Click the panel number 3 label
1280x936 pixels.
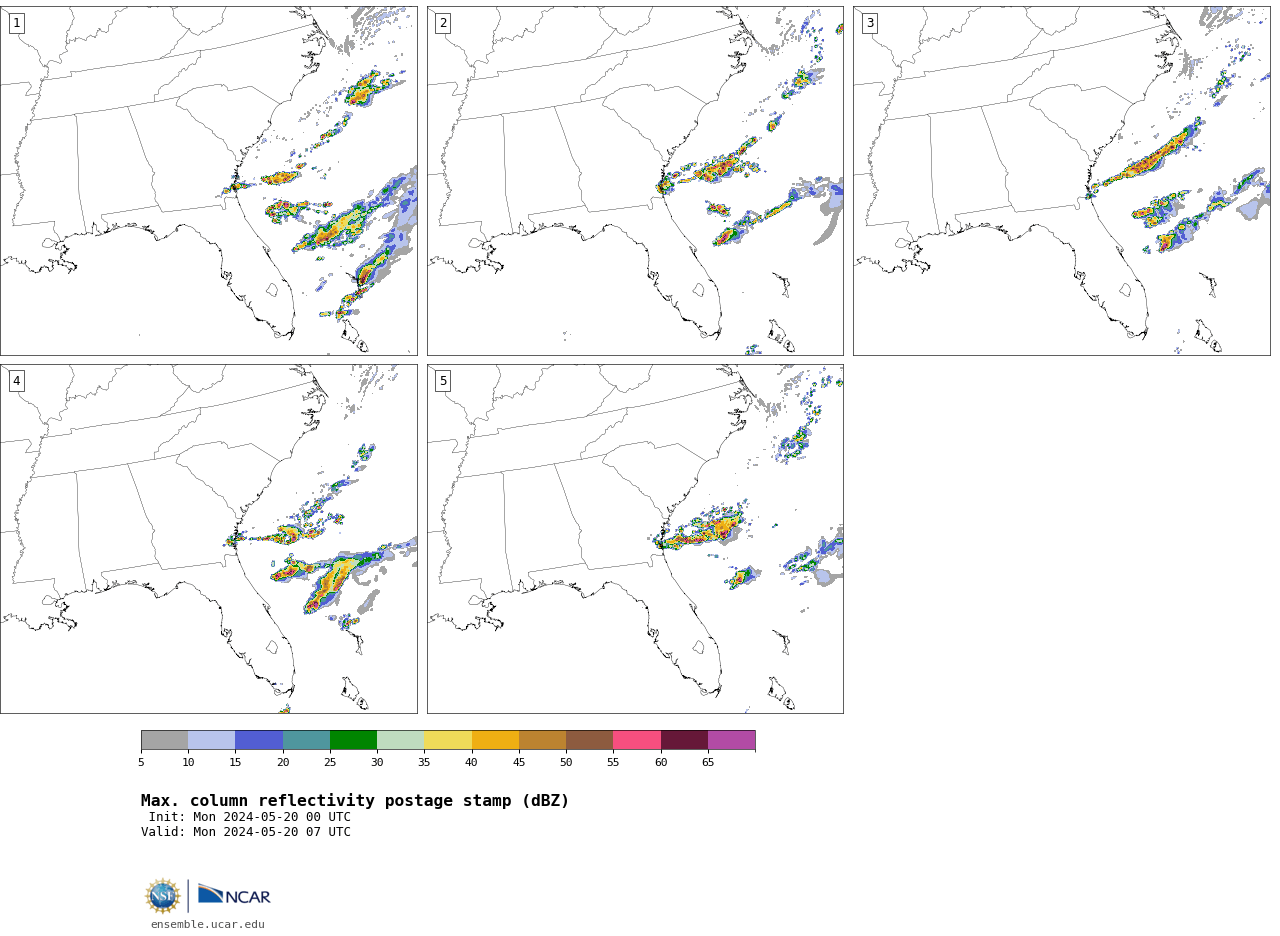pyautogui.click(x=870, y=23)
